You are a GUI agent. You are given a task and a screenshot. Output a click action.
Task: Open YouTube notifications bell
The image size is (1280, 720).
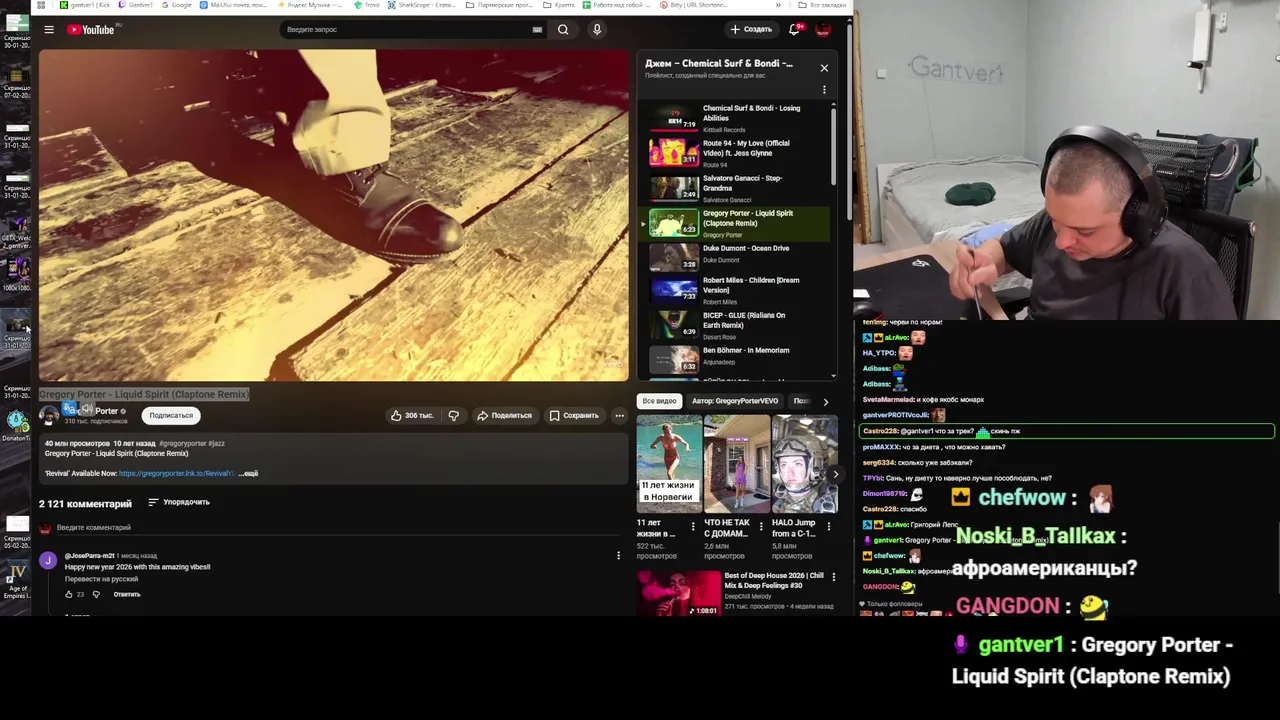pos(794,30)
